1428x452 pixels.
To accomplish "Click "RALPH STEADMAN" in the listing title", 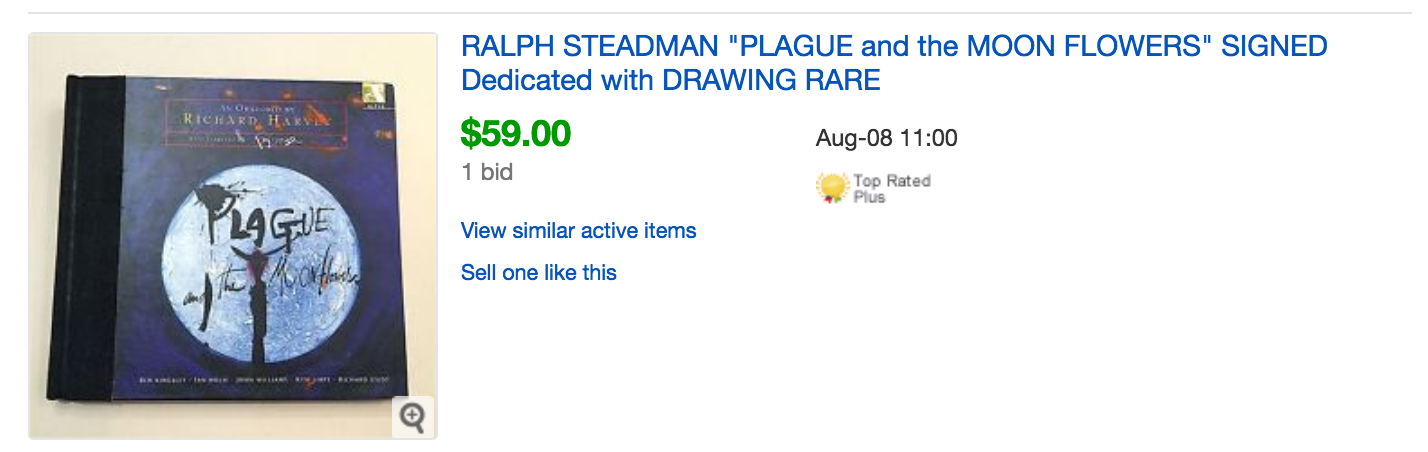I will tap(564, 46).
